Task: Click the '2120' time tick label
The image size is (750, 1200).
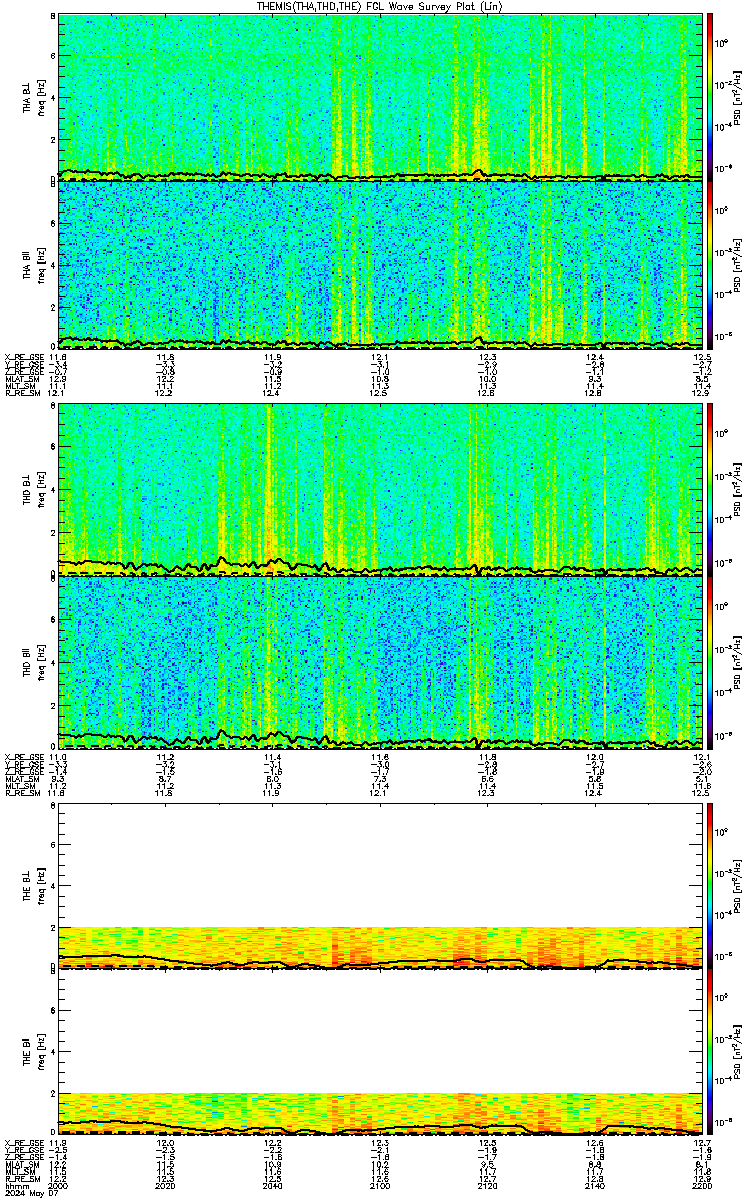Action: click(487, 1186)
